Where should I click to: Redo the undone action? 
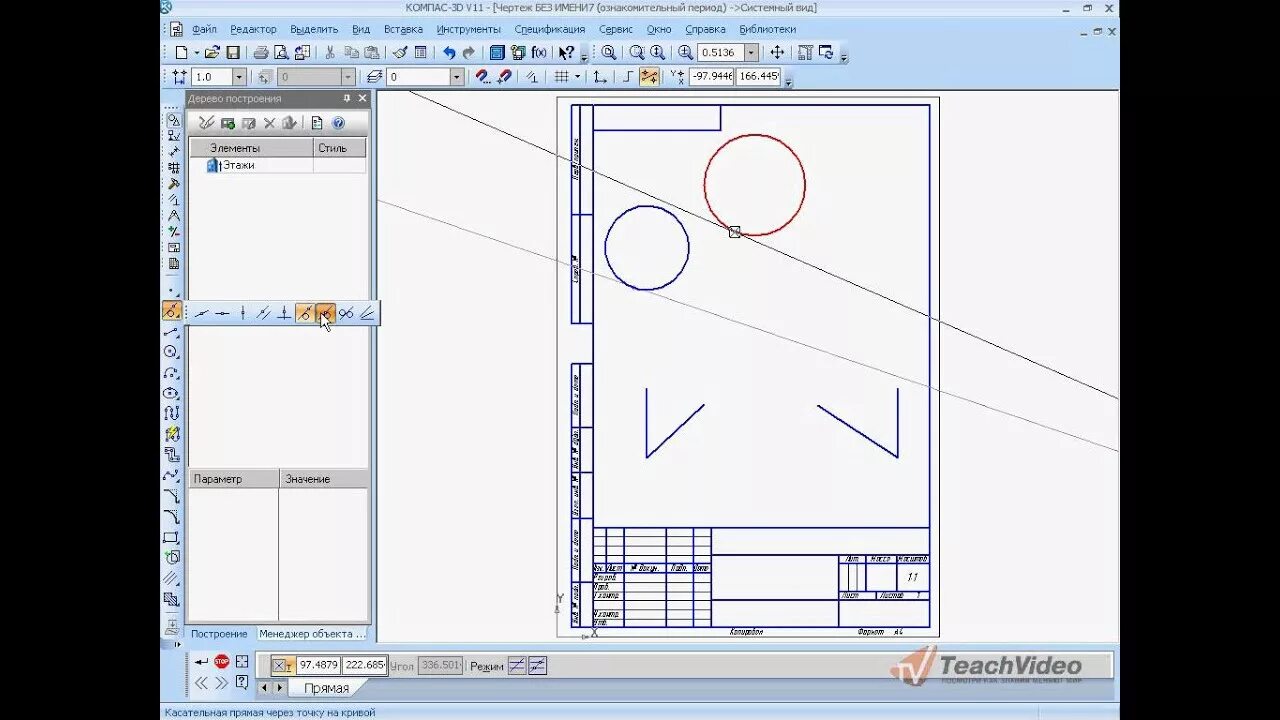tap(469, 52)
